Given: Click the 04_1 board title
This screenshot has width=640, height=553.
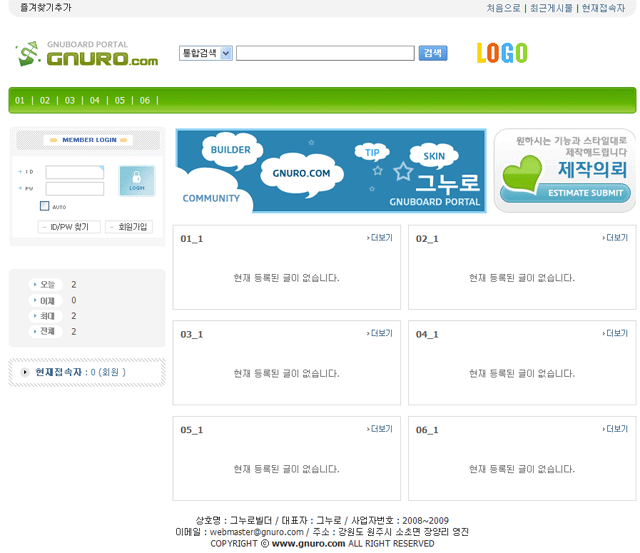Looking at the screenshot, I should 427,335.
